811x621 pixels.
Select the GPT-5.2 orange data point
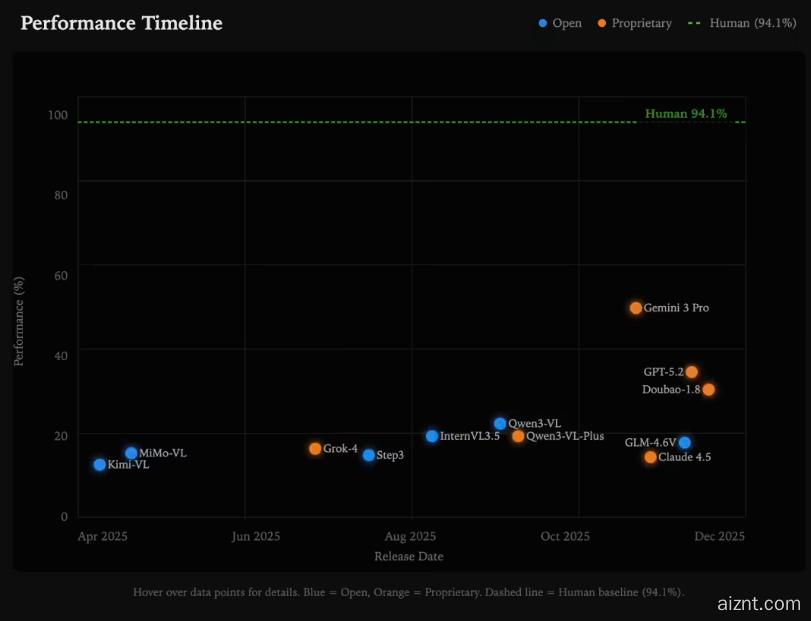coord(692,372)
